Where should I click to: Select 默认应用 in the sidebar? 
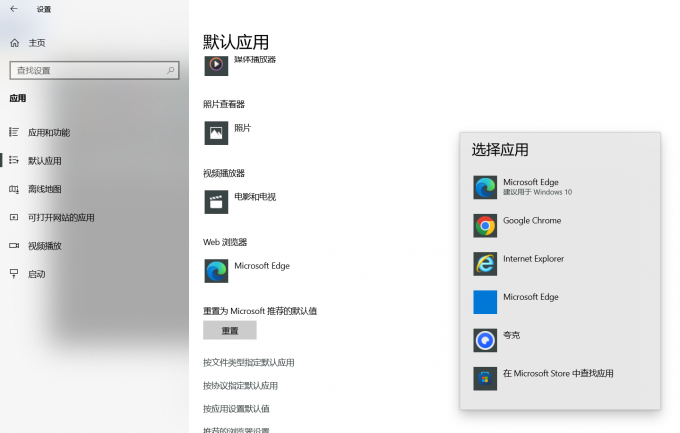click(45, 161)
